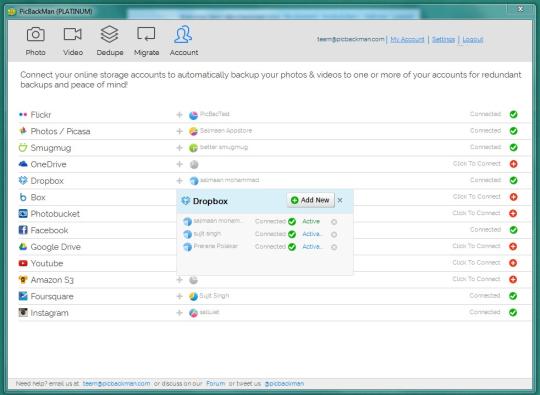Click the plus icon on the Instagram row
540x395 pixels.
click(x=179, y=313)
